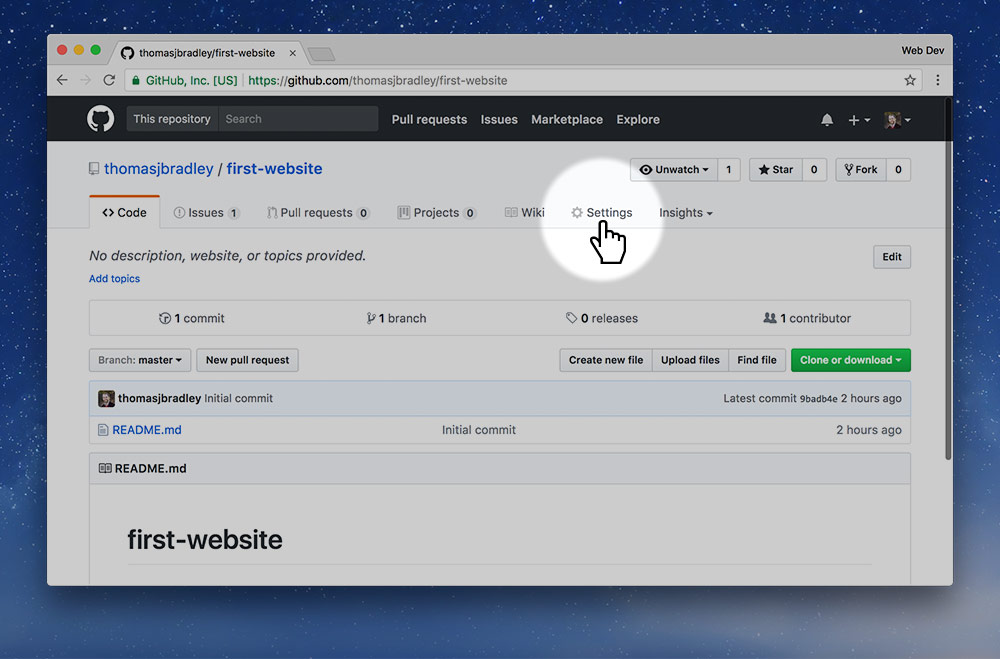
Task: Open Issues in top nav
Action: pyautogui.click(x=499, y=120)
